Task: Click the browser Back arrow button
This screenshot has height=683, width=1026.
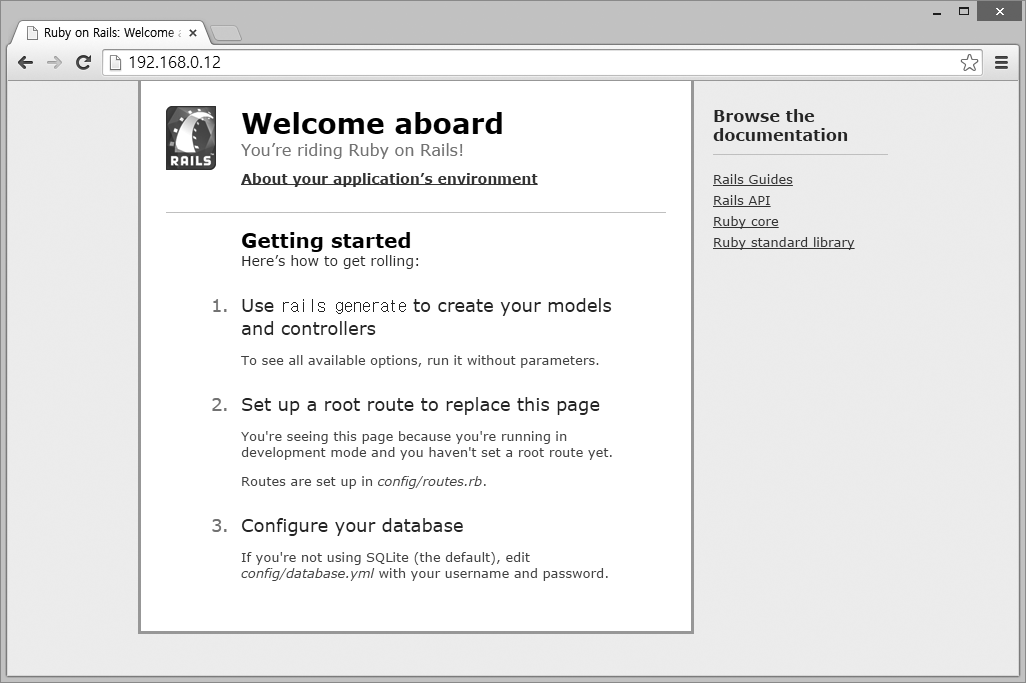Action: [26, 62]
